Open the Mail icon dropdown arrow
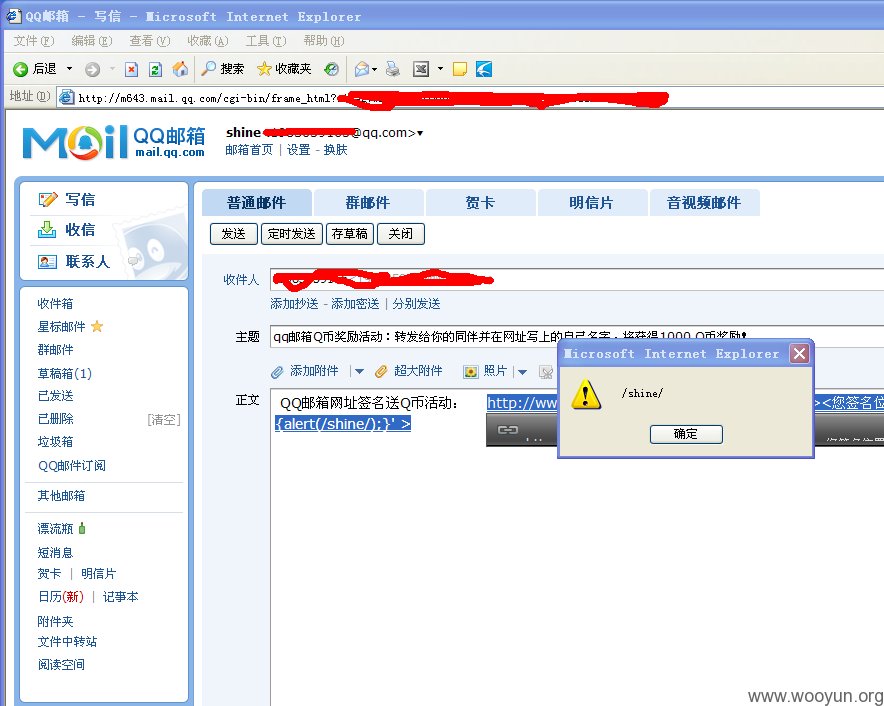 coord(374,69)
